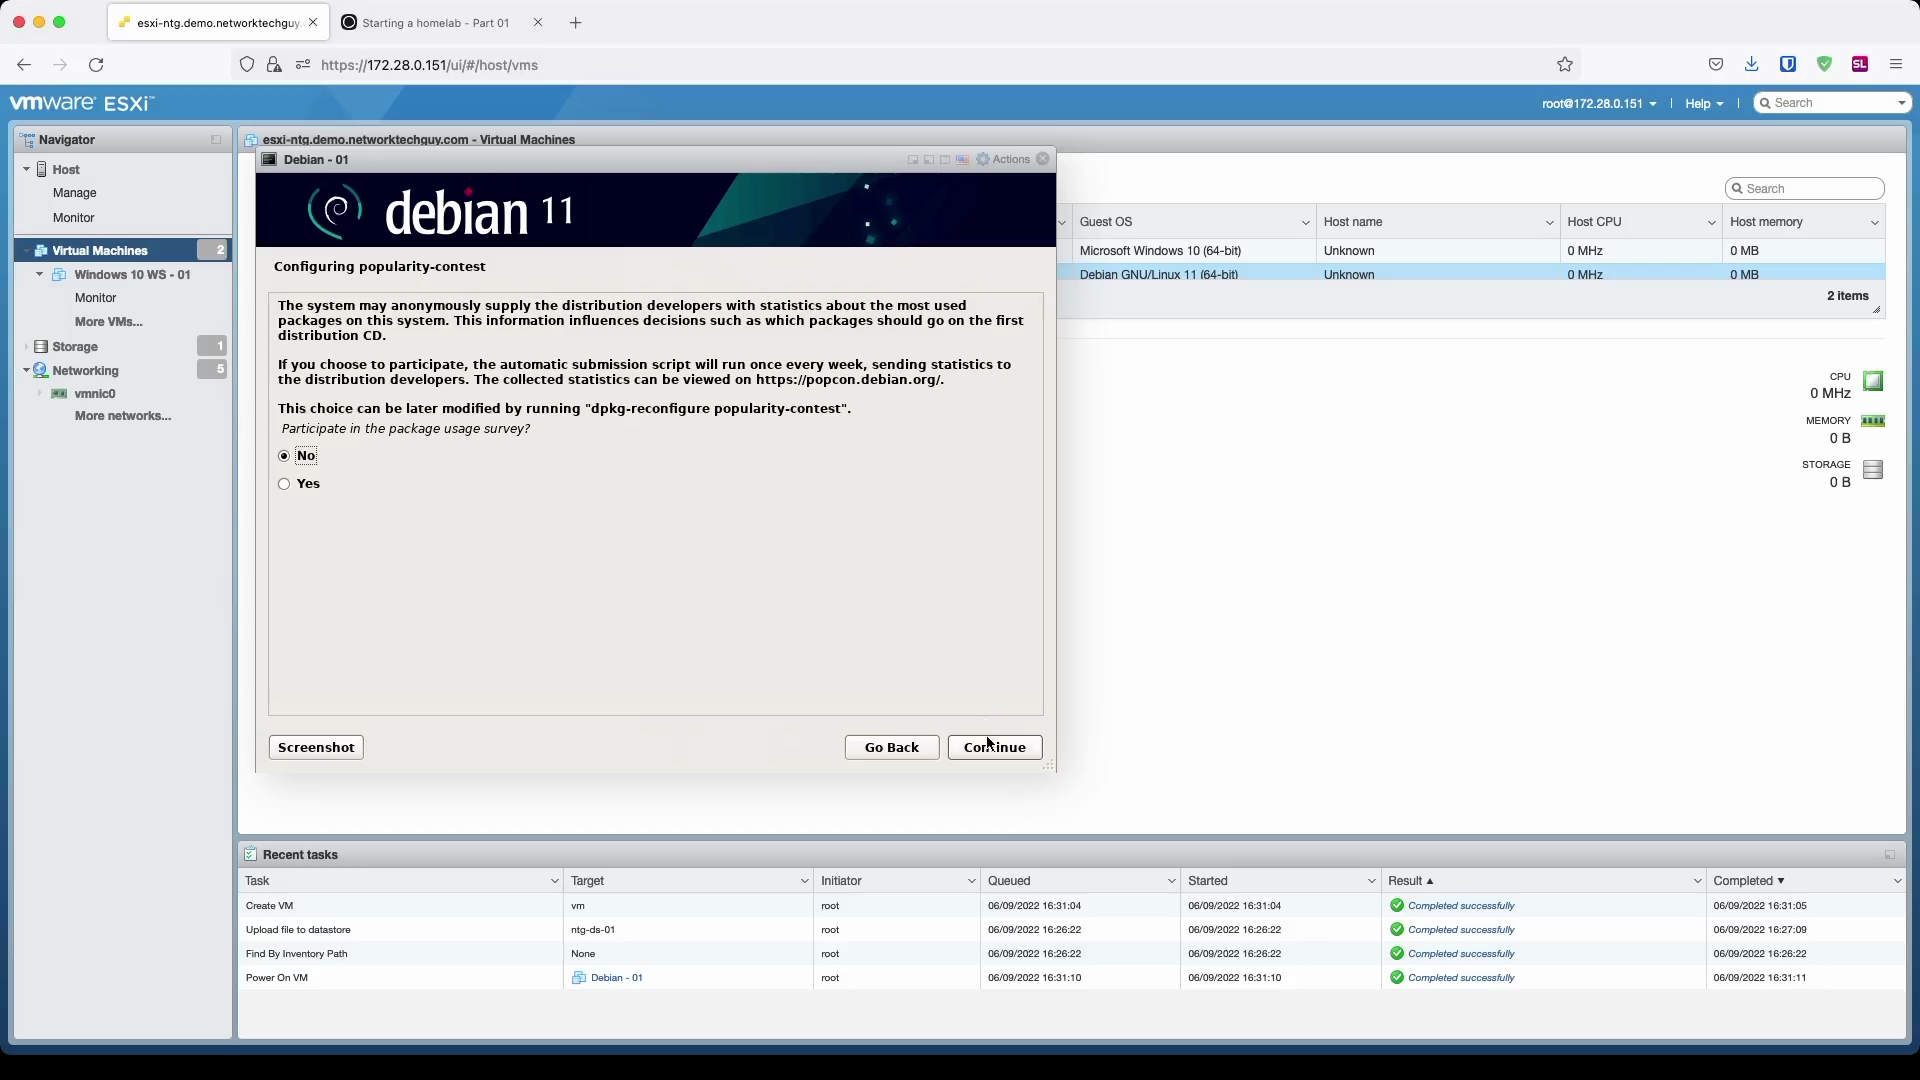Screen dimensions: 1920x1080
Task: Collapse the Windows 10 WS - 01 node
Action: coord(40,275)
